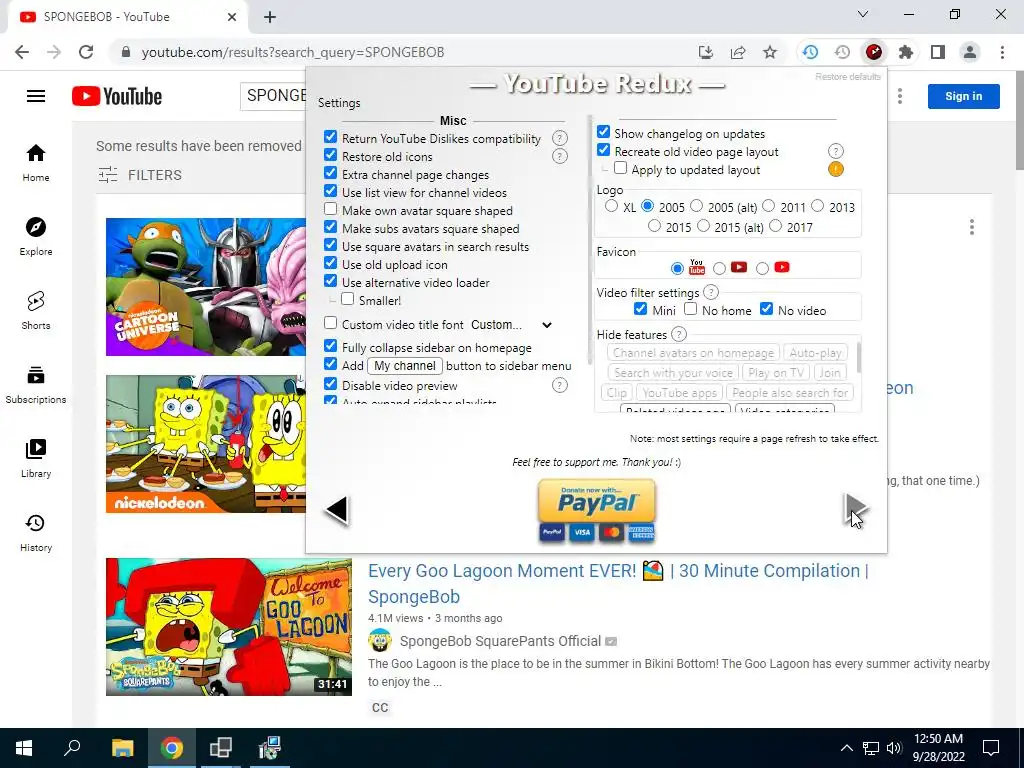The width and height of the screenshot is (1024, 768).
Task: Open Windows taskbar search
Action: pos(72,748)
